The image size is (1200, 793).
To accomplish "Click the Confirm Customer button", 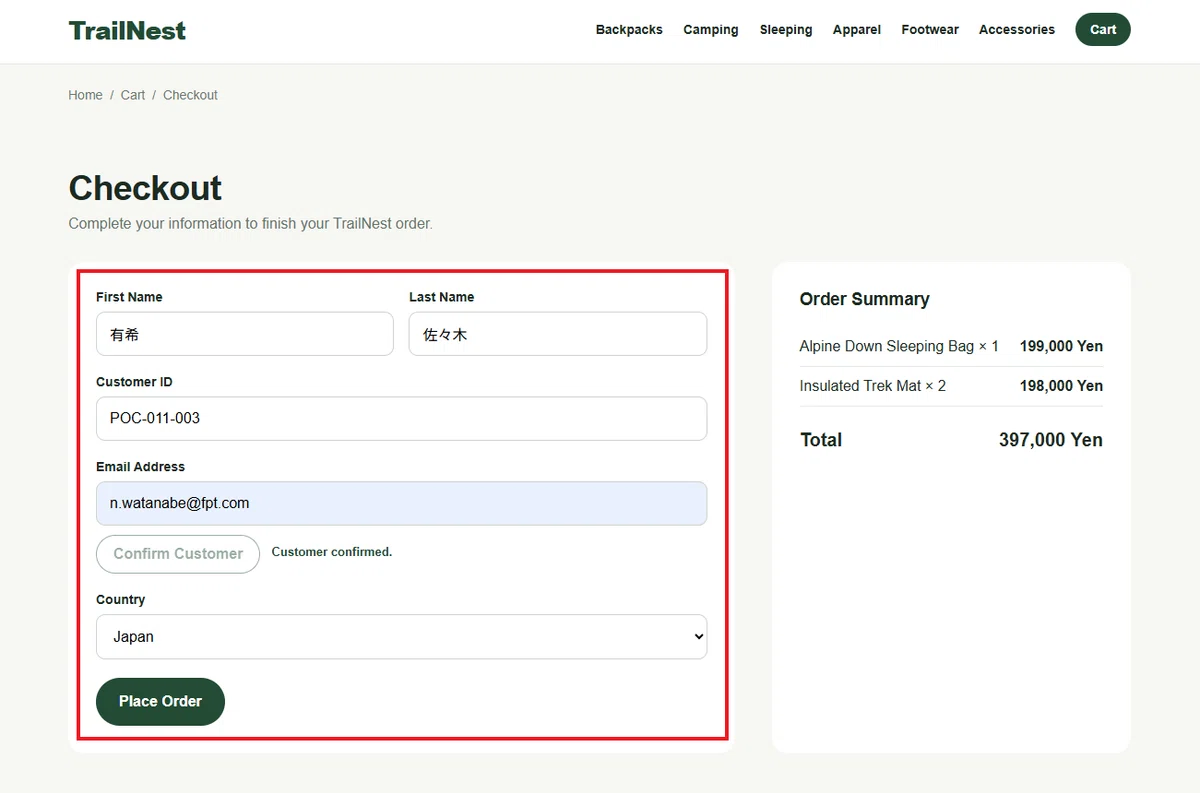I will (x=178, y=554).
